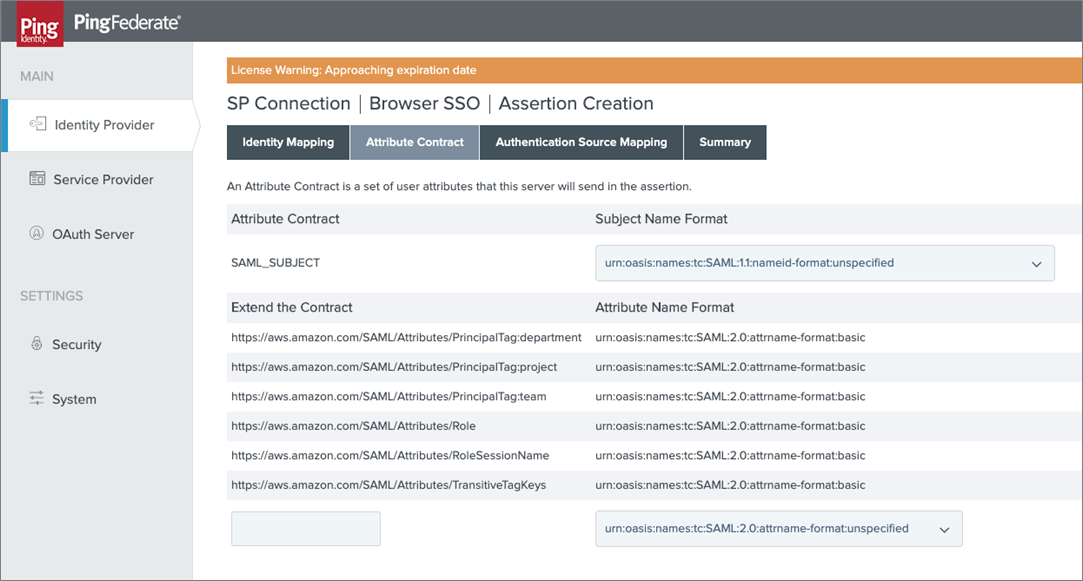Select OAuth Server in the sidebar
The width and height of the screenshot is (1083, 581).
point(94,234)
